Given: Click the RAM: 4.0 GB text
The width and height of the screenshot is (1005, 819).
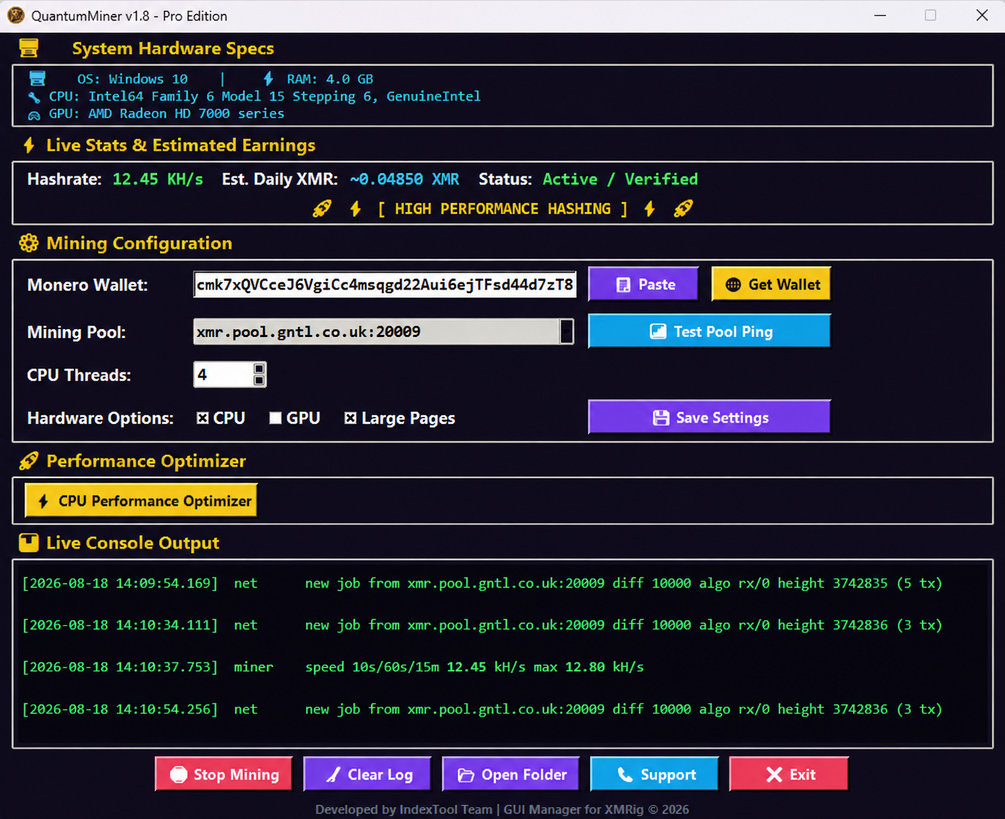Looking at the screenshot, I should pyautogui.click(x=330, y=79).
